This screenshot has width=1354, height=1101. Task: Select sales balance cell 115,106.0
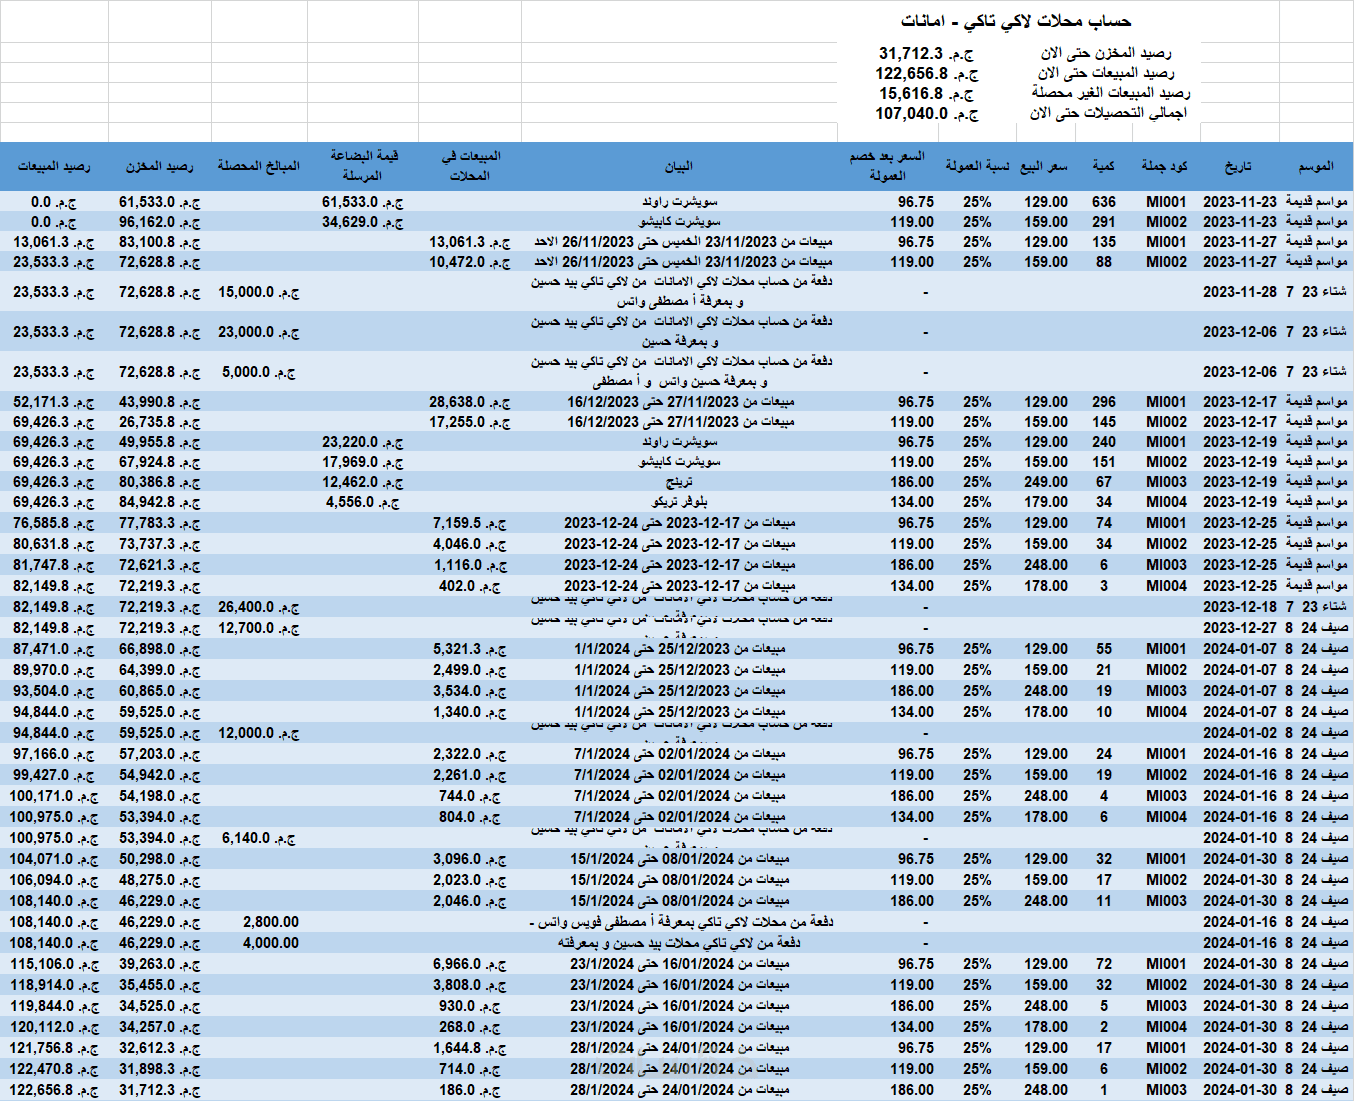coord(54,963)
